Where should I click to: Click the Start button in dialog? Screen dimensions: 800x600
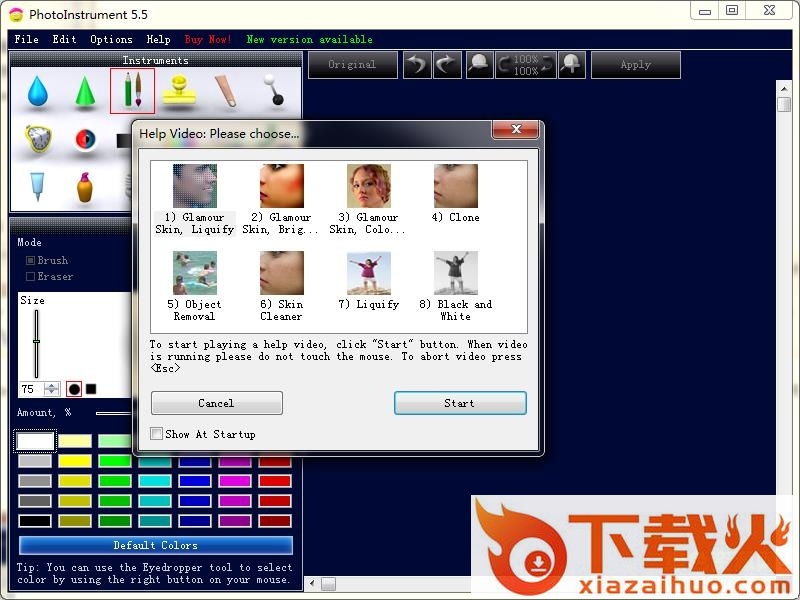pos(460,403)
